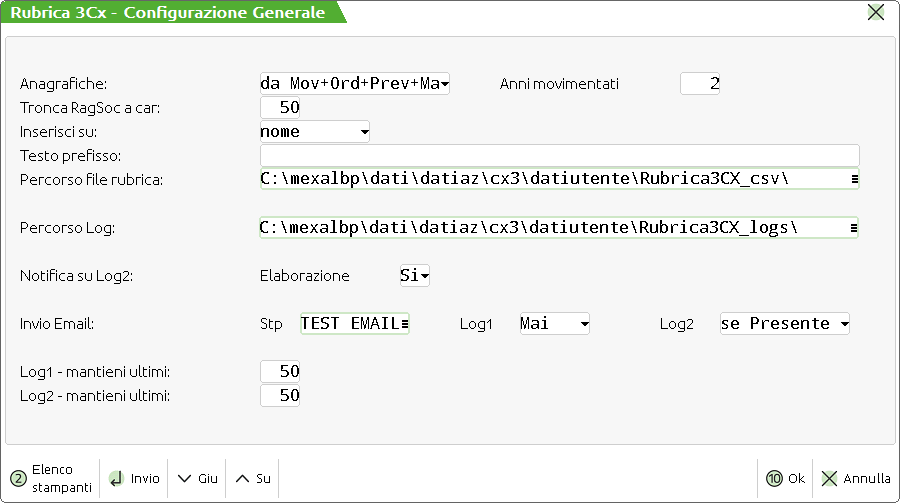Click the Log2 mantieni ultimi field

[x=280, y=396]
